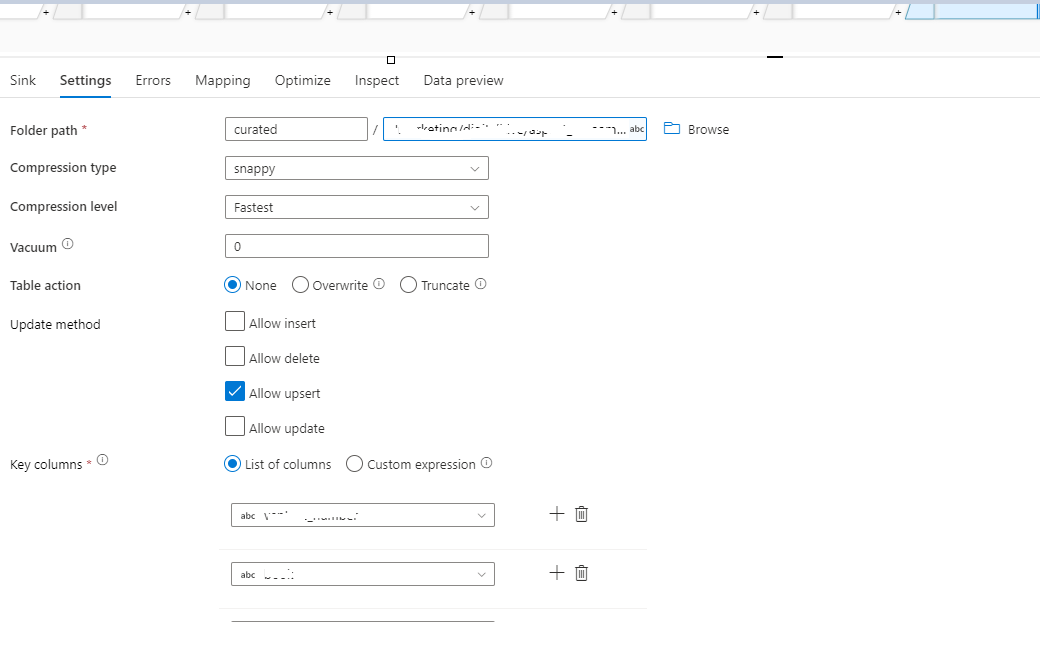Click Browse folder button
1040x652 pixels.
tap(696, 129)
